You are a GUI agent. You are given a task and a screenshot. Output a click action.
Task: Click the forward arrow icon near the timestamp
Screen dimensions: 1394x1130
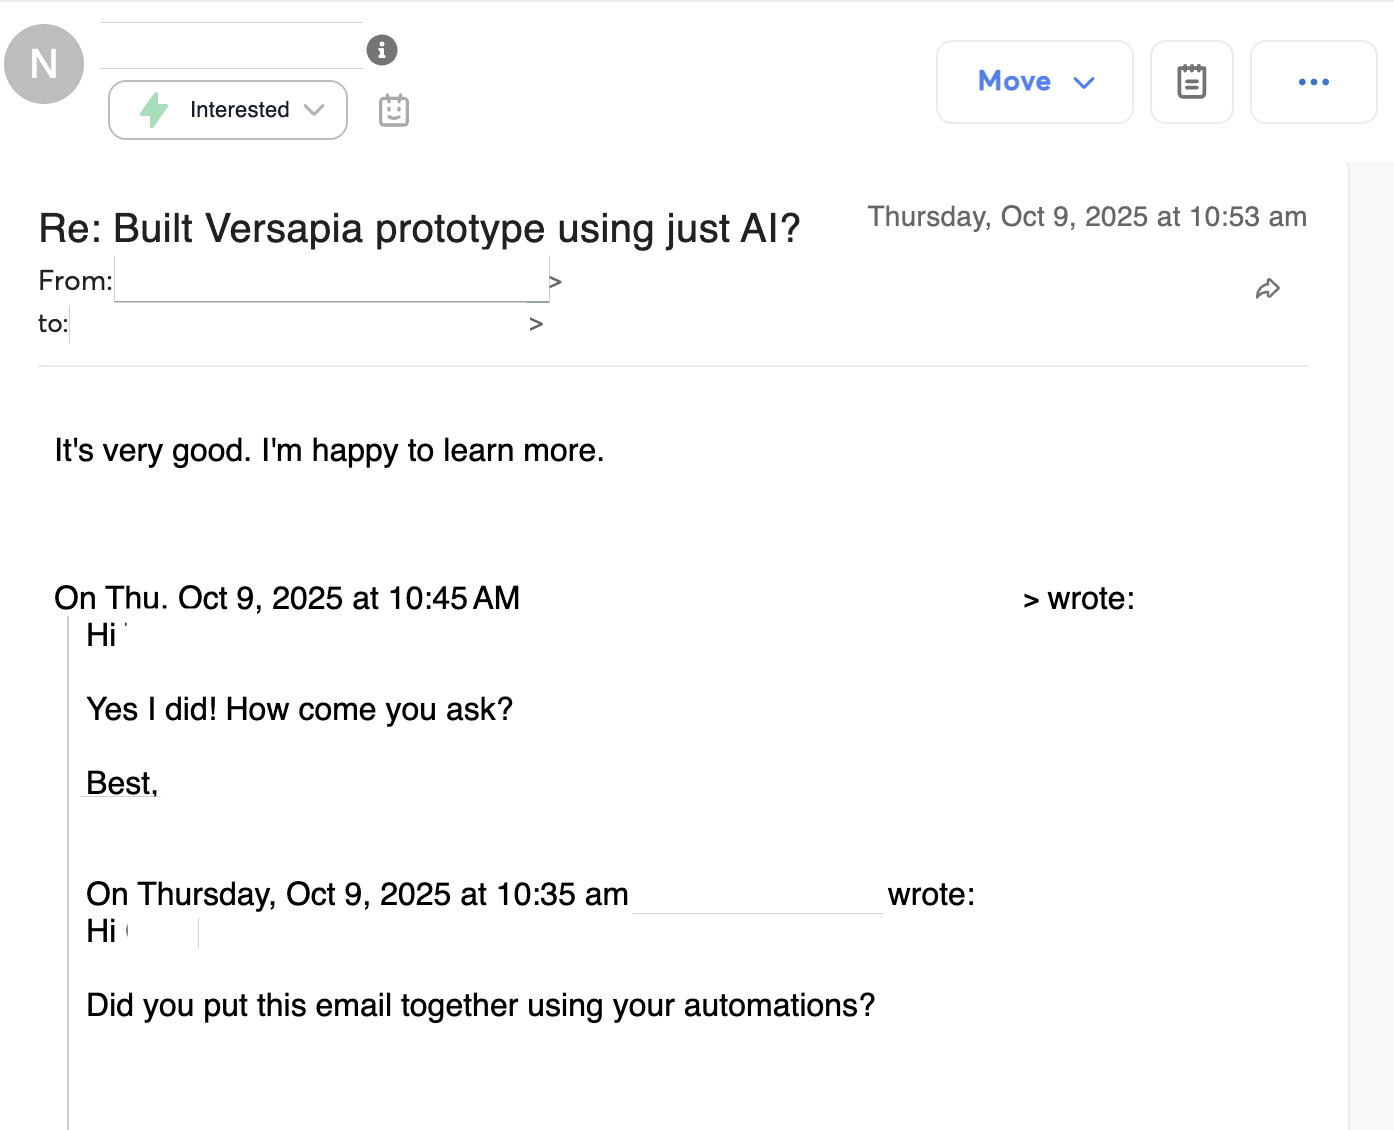pyautogui.click(x=1268, y=289)
